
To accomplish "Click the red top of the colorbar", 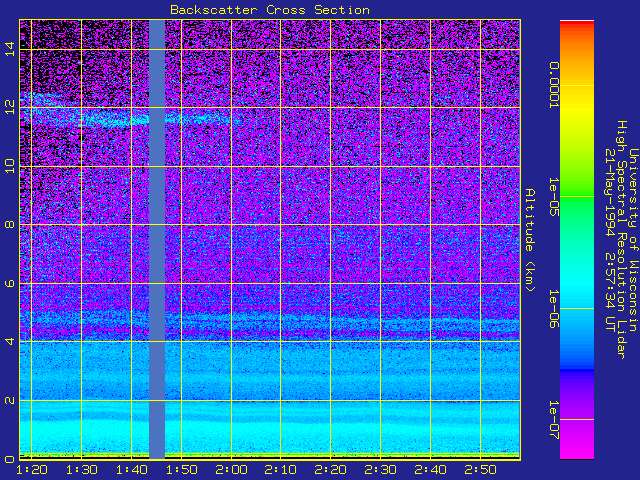I will (577, 25).
